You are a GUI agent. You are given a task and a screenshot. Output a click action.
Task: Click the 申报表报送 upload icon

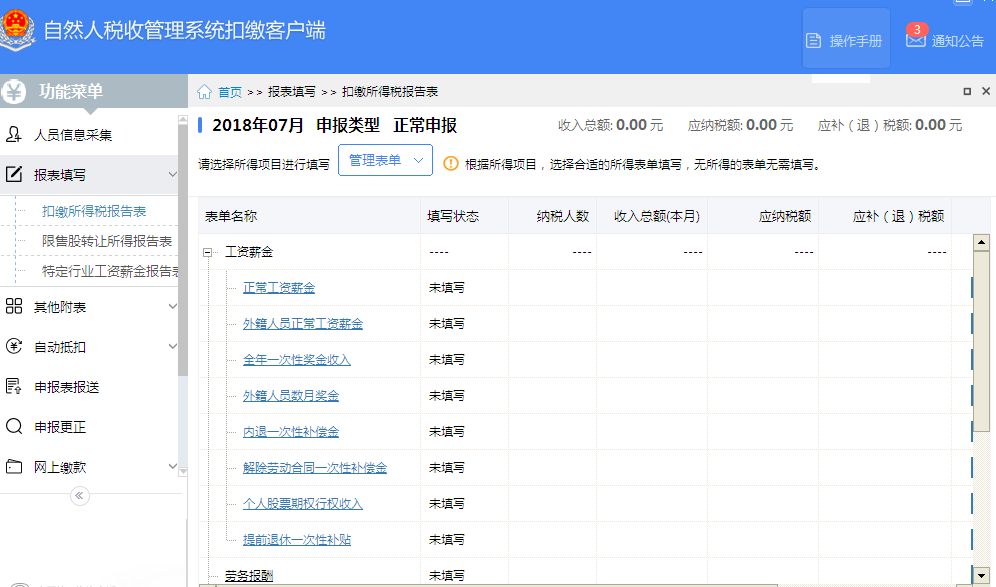pos(14,387)
